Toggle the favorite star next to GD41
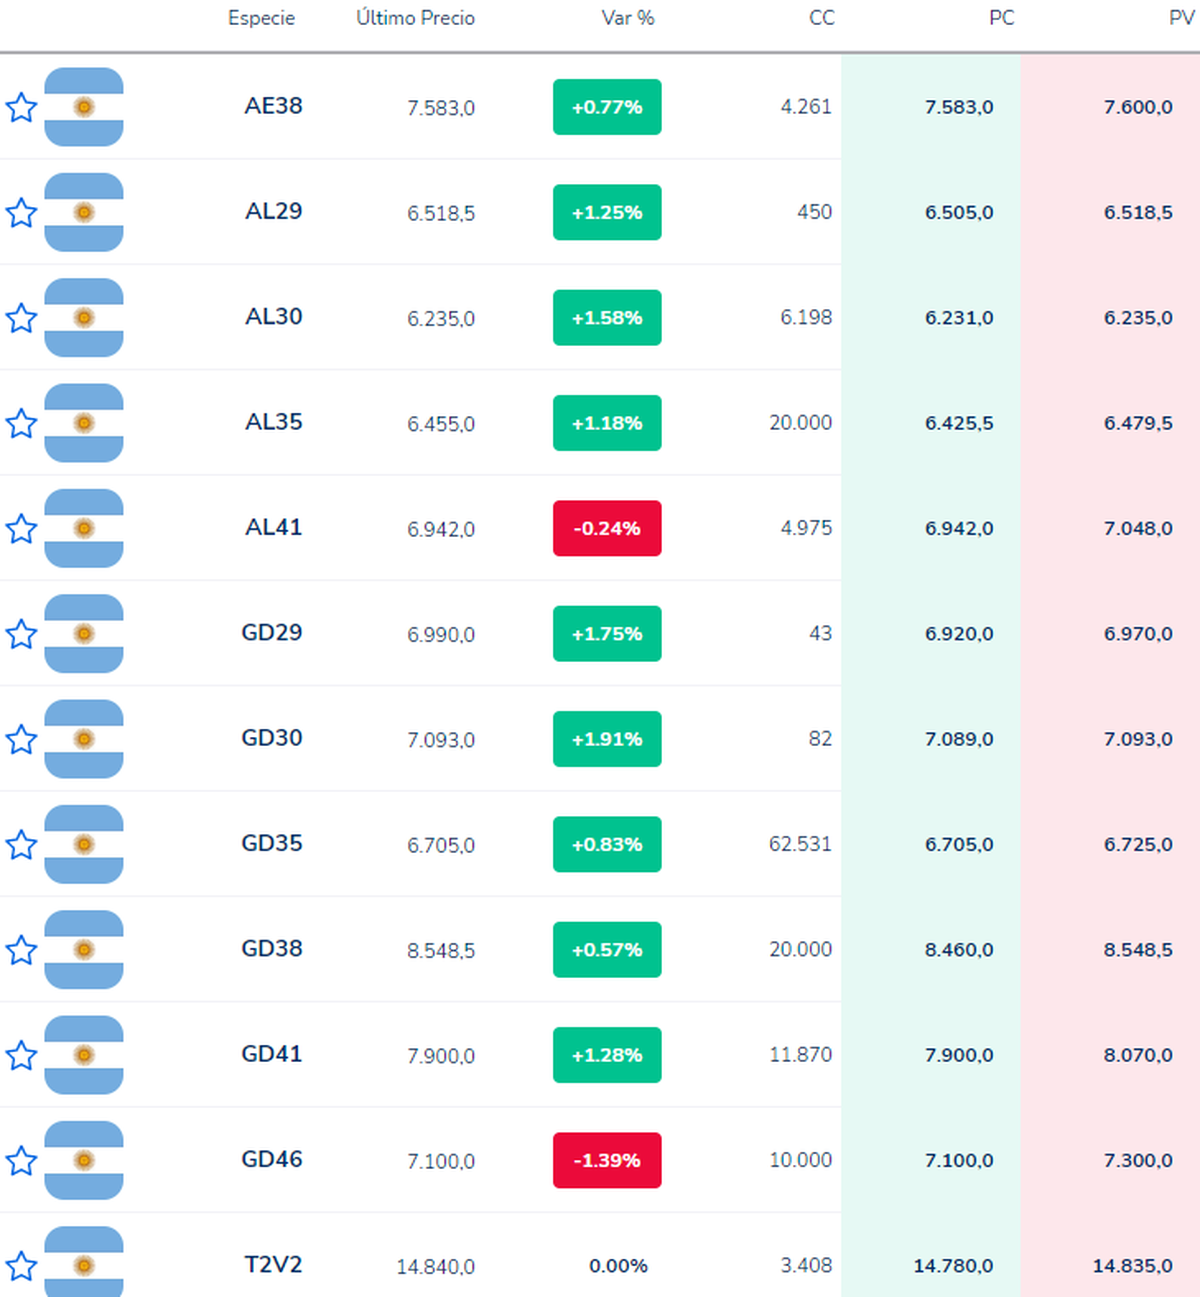 point(20,1055)
